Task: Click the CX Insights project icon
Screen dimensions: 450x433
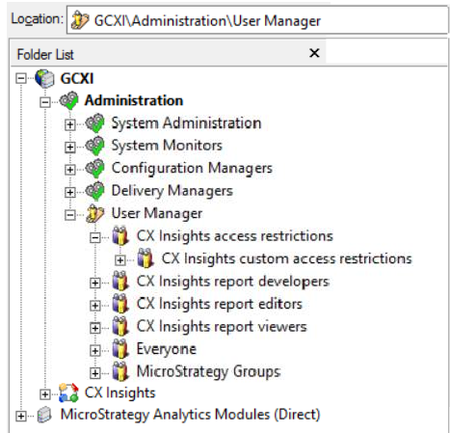Action: click(69, 393)
